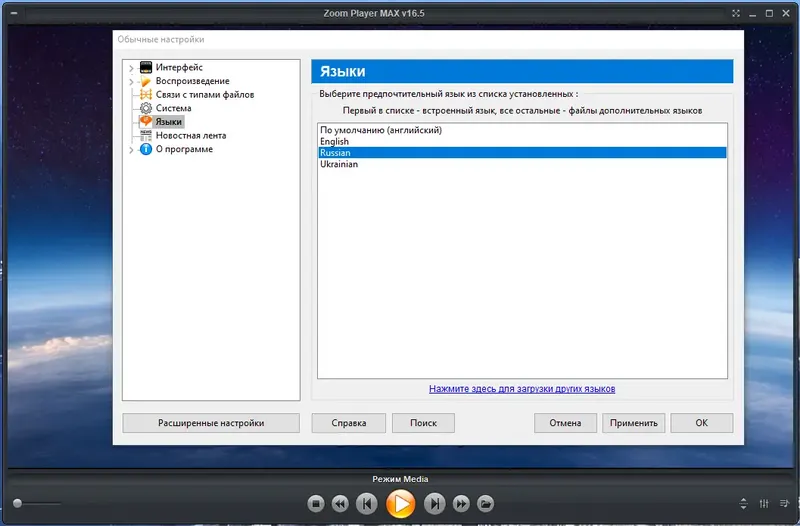Click the Interface category icon
Image resolution: width=800 pixels, height=526 pixels.
coord(146,67)
